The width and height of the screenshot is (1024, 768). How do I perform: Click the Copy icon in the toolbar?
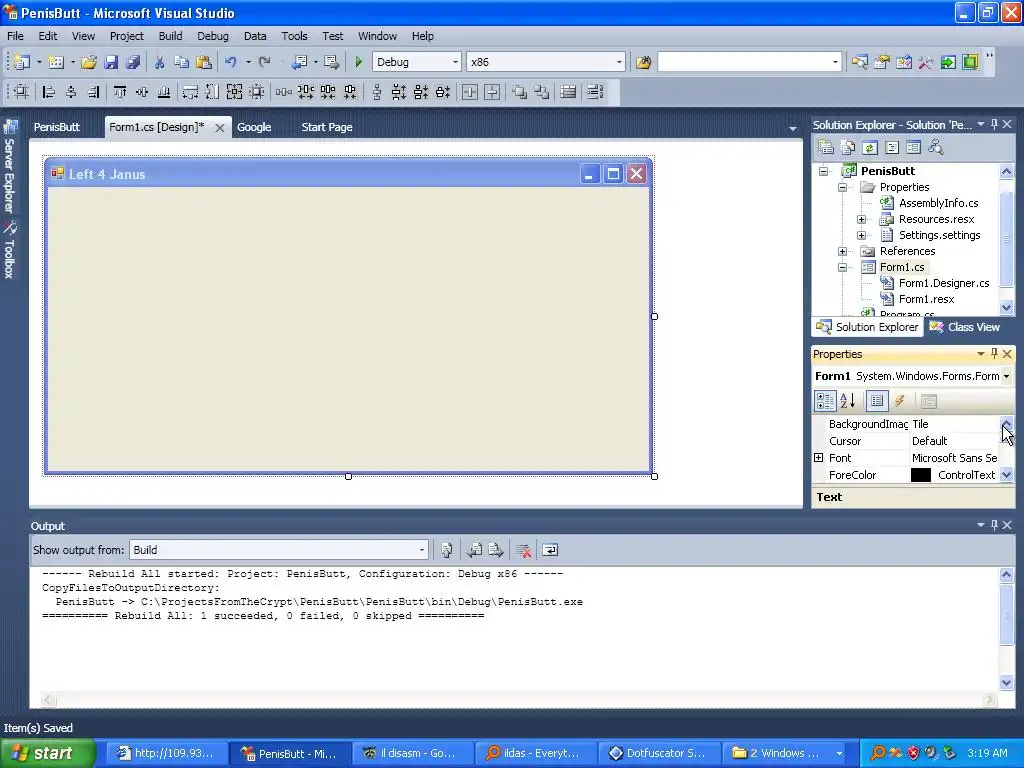[181, 62]
